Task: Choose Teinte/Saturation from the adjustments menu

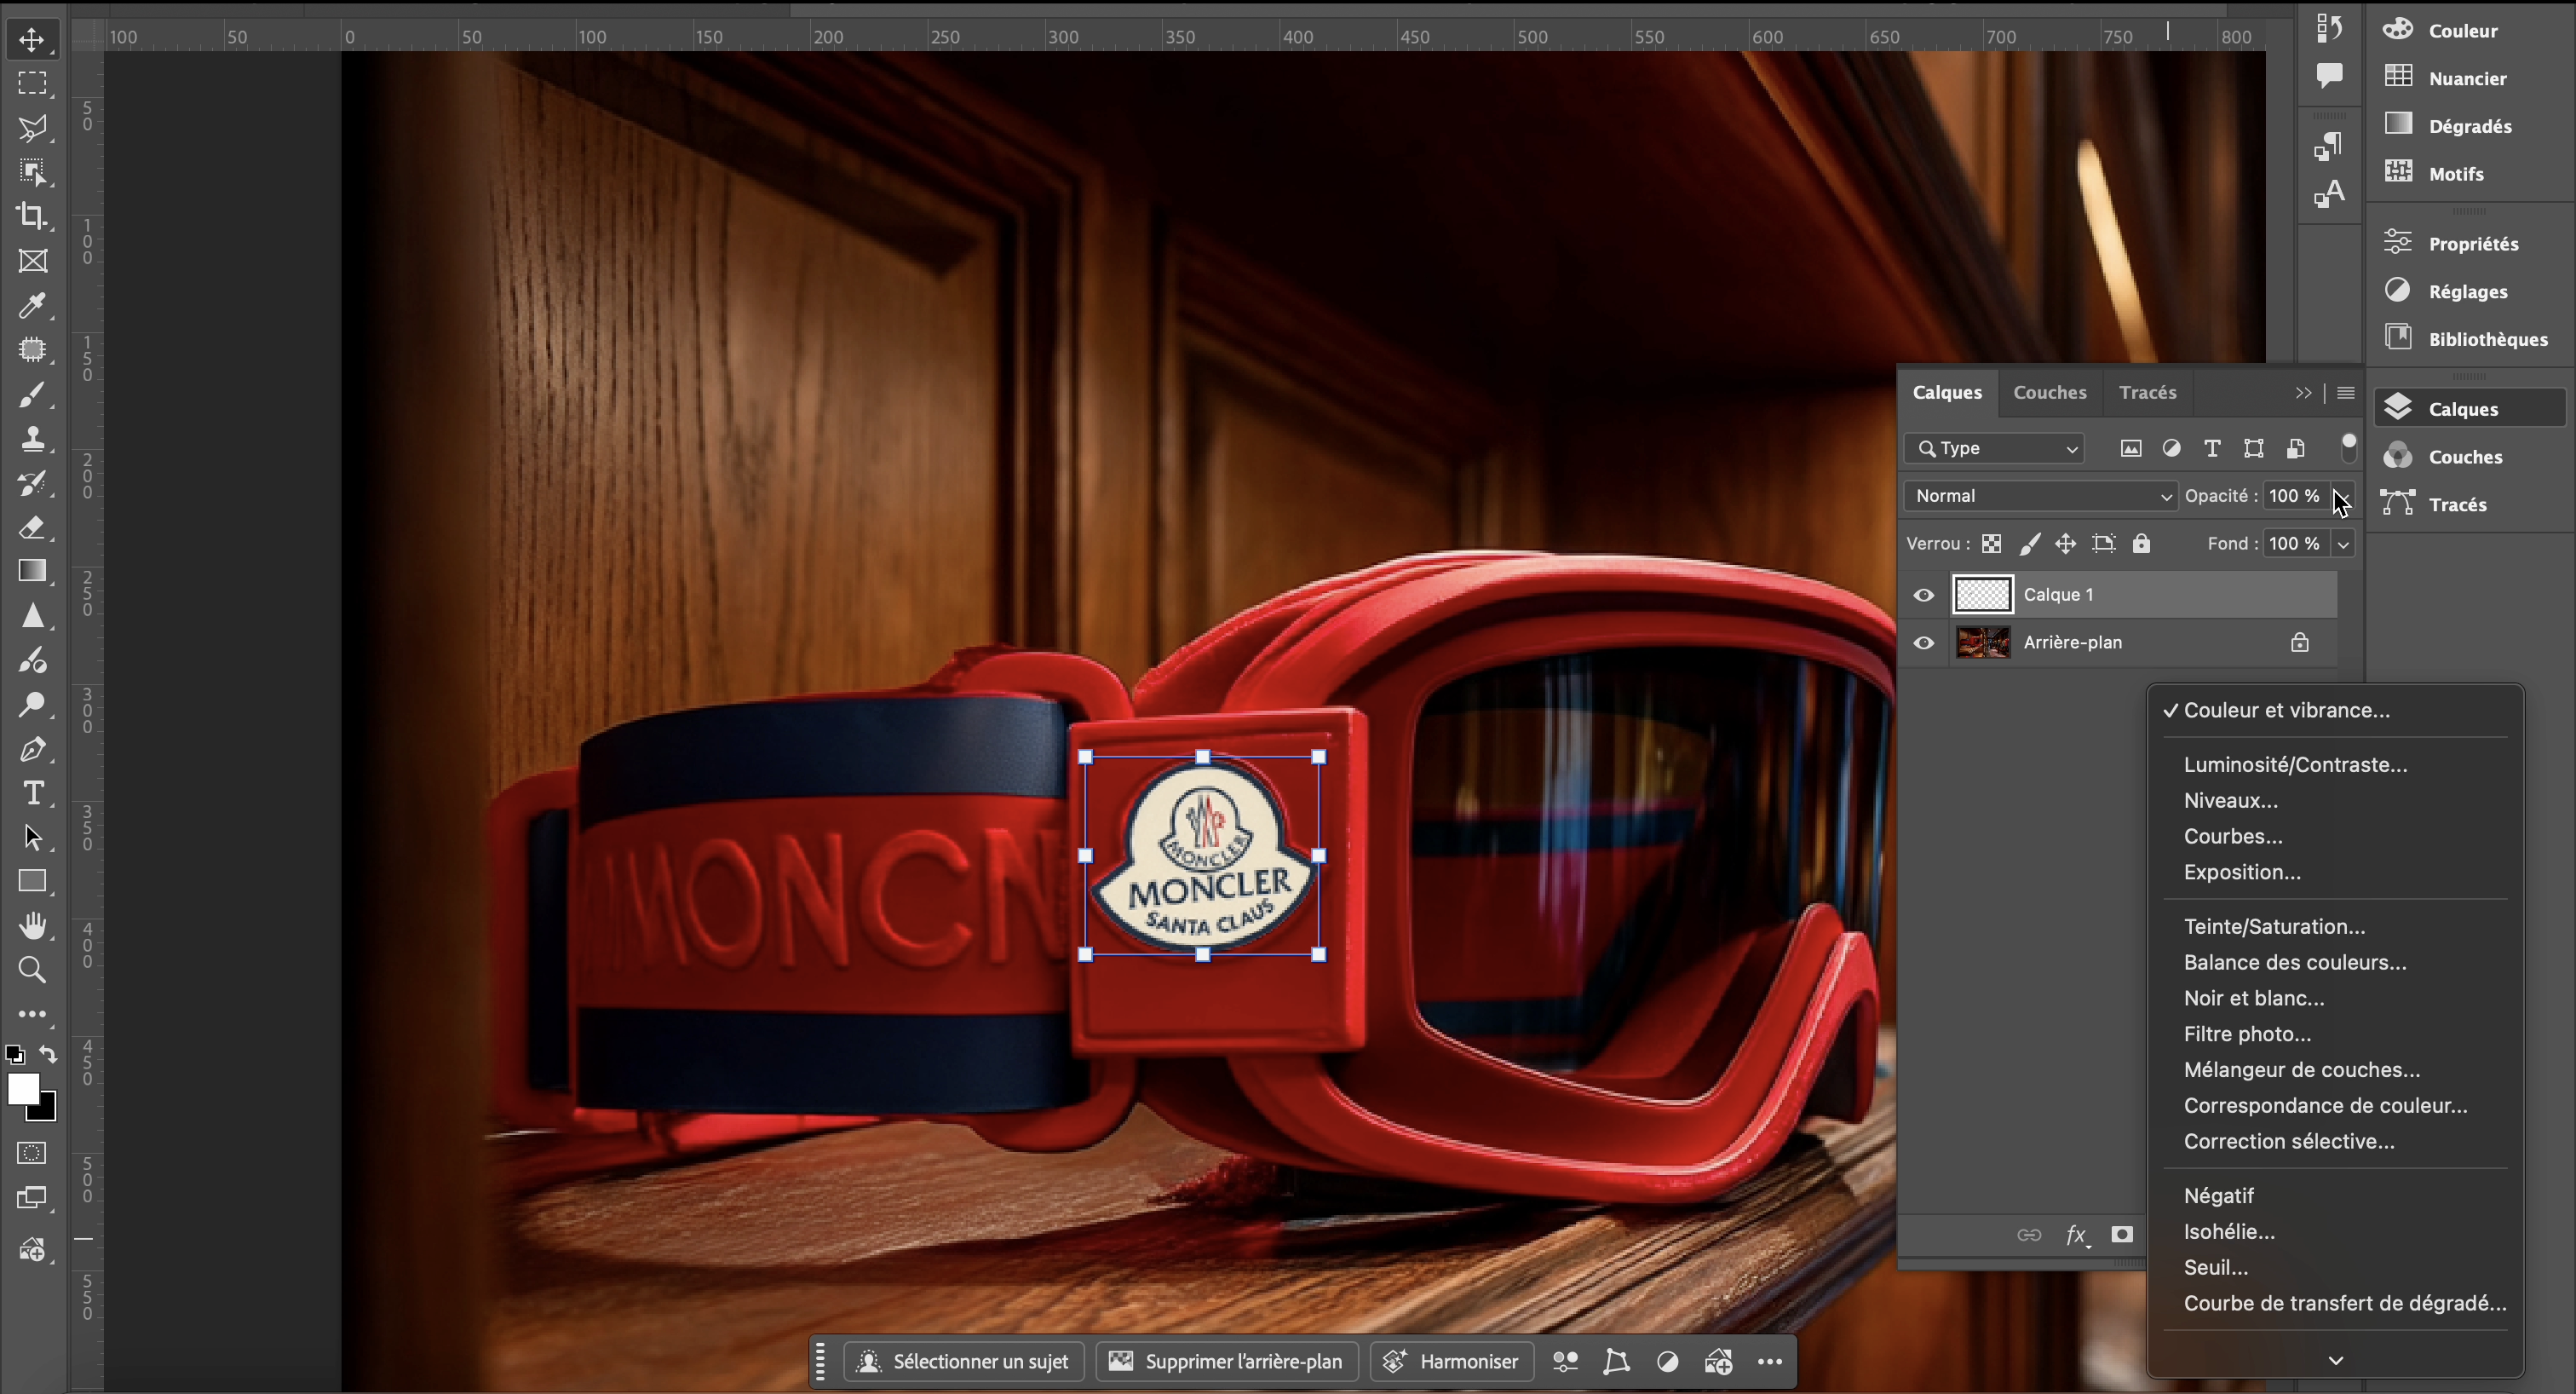Action: click(2274, 926)
